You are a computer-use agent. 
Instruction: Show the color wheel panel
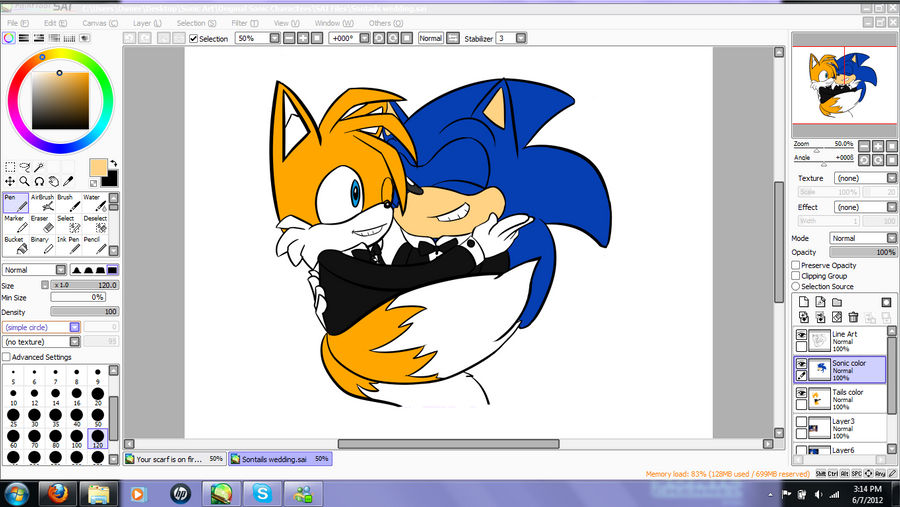(x=9, y=38)
